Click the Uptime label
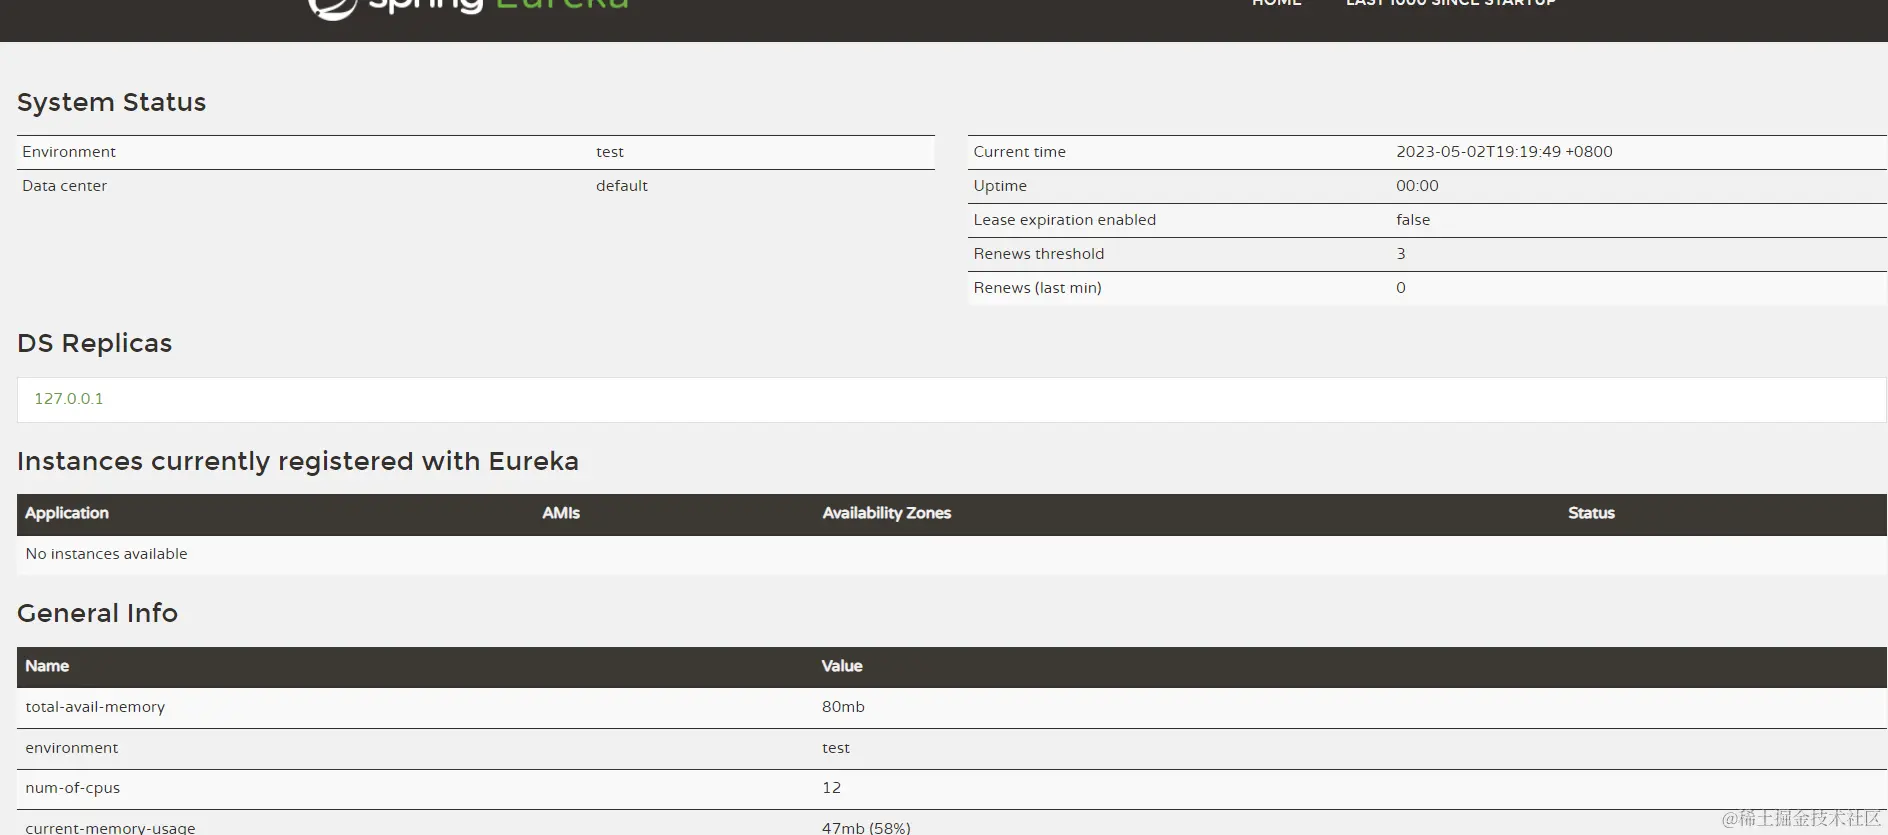Screen dimensions: 1888x835 point(1000,186)
